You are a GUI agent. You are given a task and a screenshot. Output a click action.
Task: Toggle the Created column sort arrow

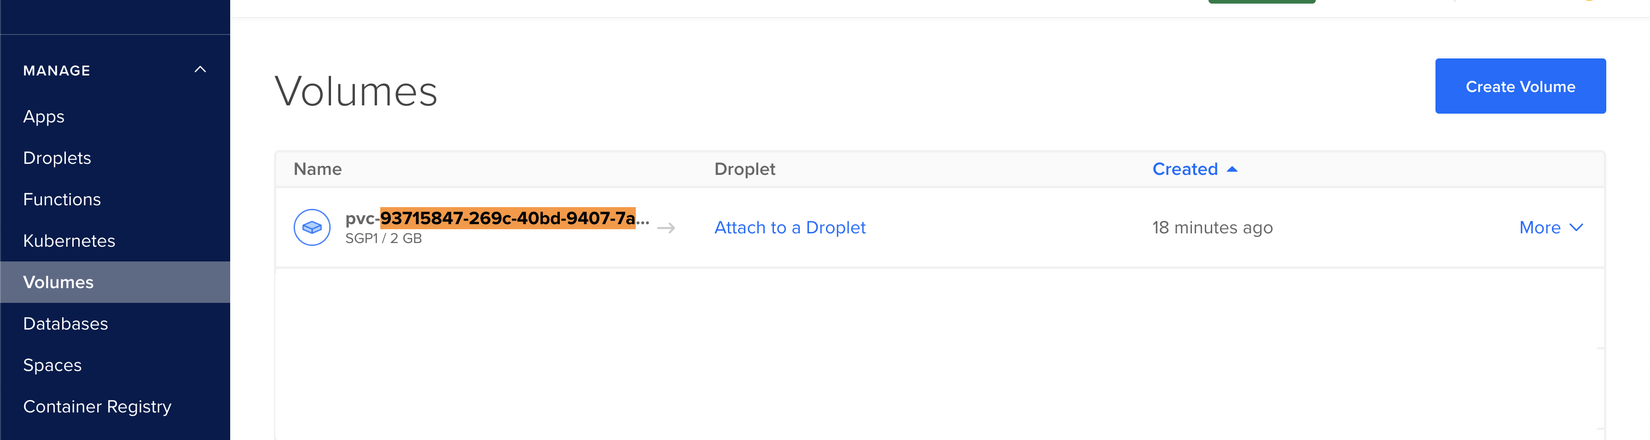1232,170
